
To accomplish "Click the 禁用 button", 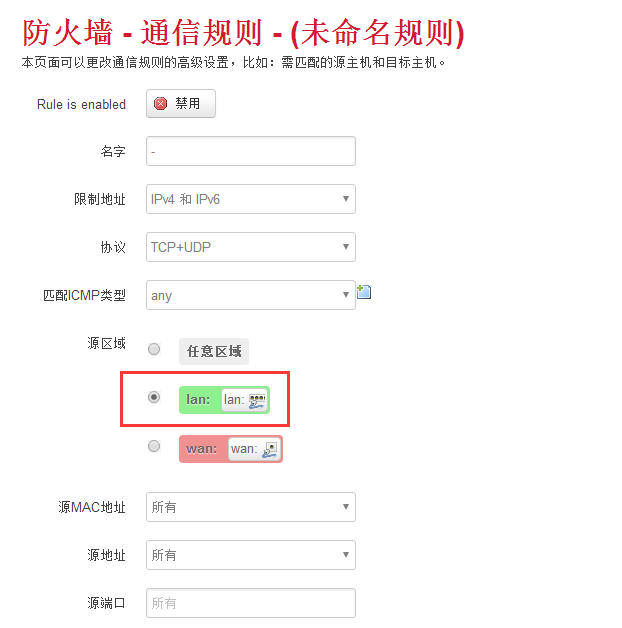I will [180, 104].
